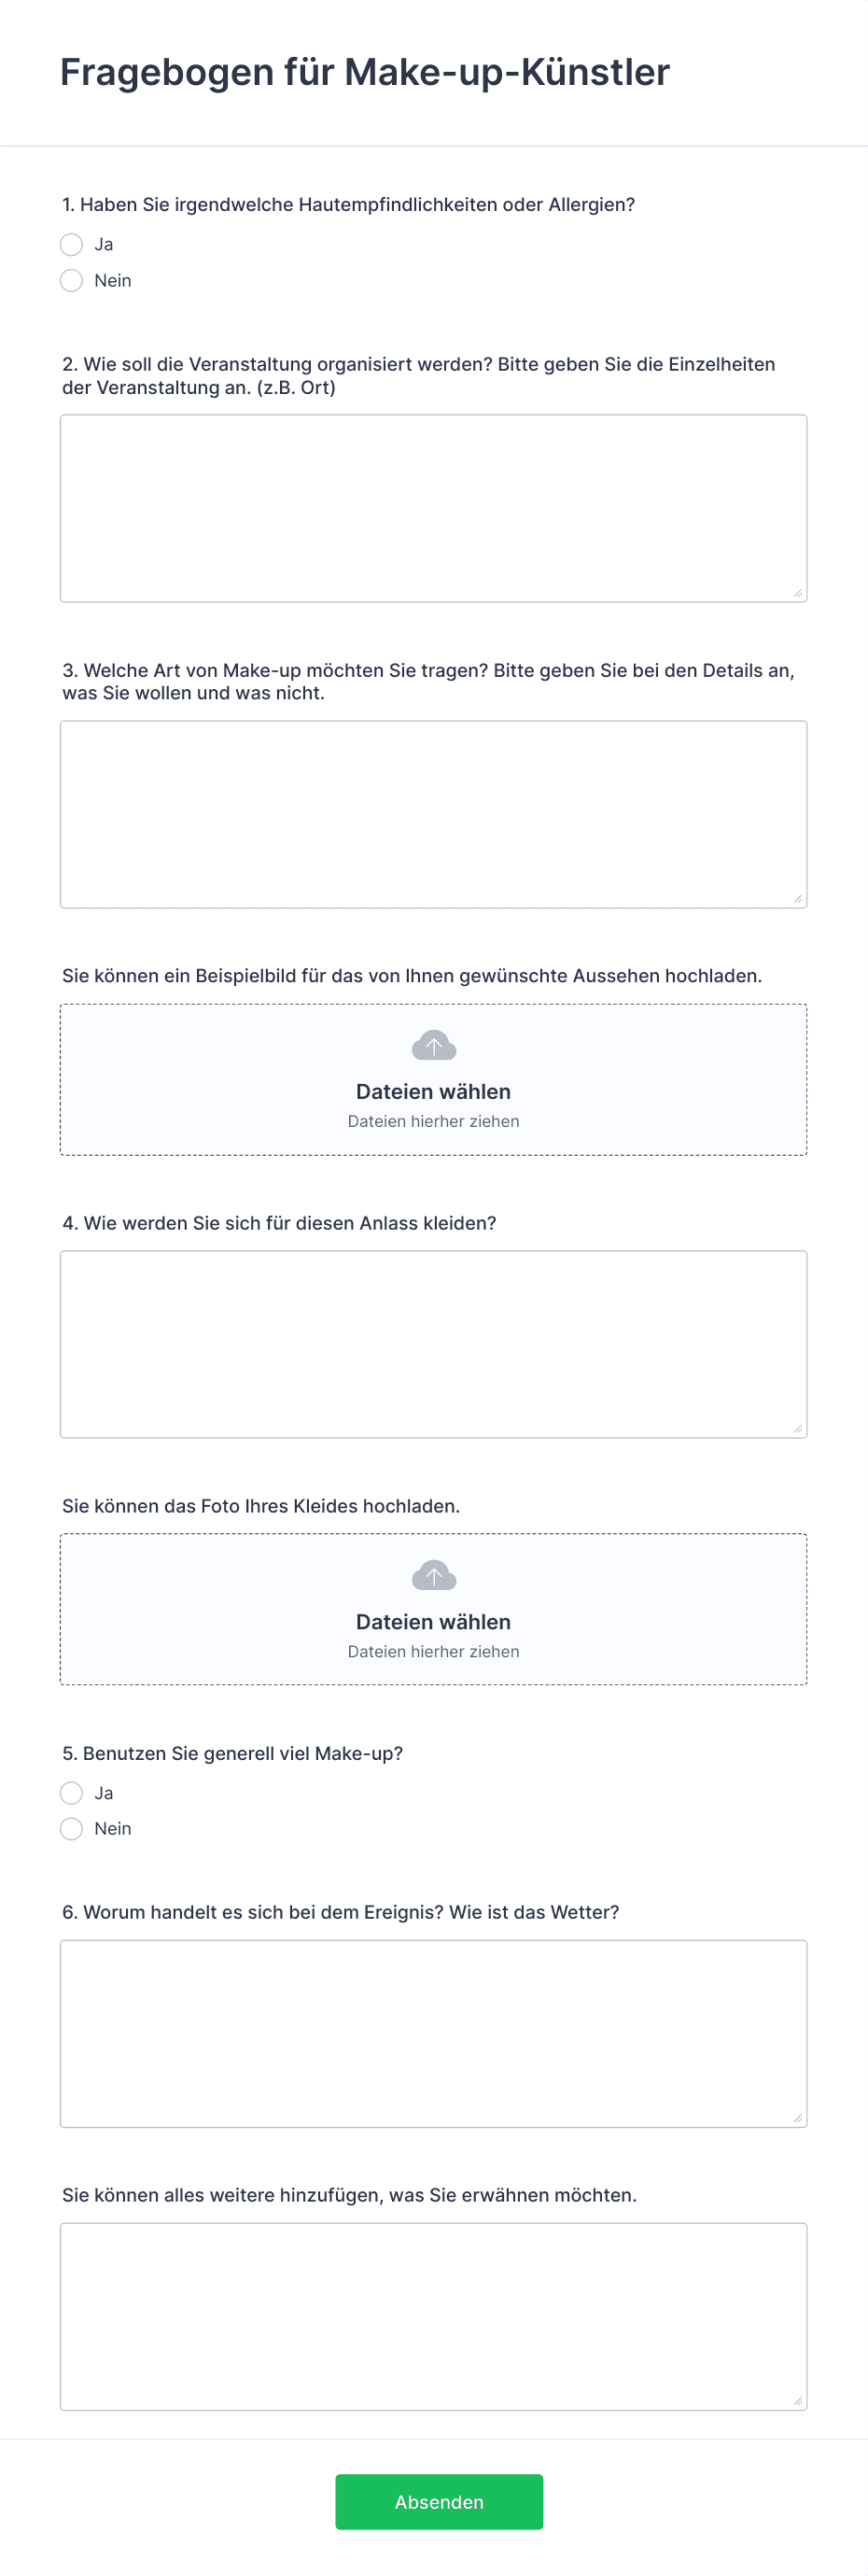Focus the outfit description text area for question 4

pyautogui.click(x=433, y=1345)
